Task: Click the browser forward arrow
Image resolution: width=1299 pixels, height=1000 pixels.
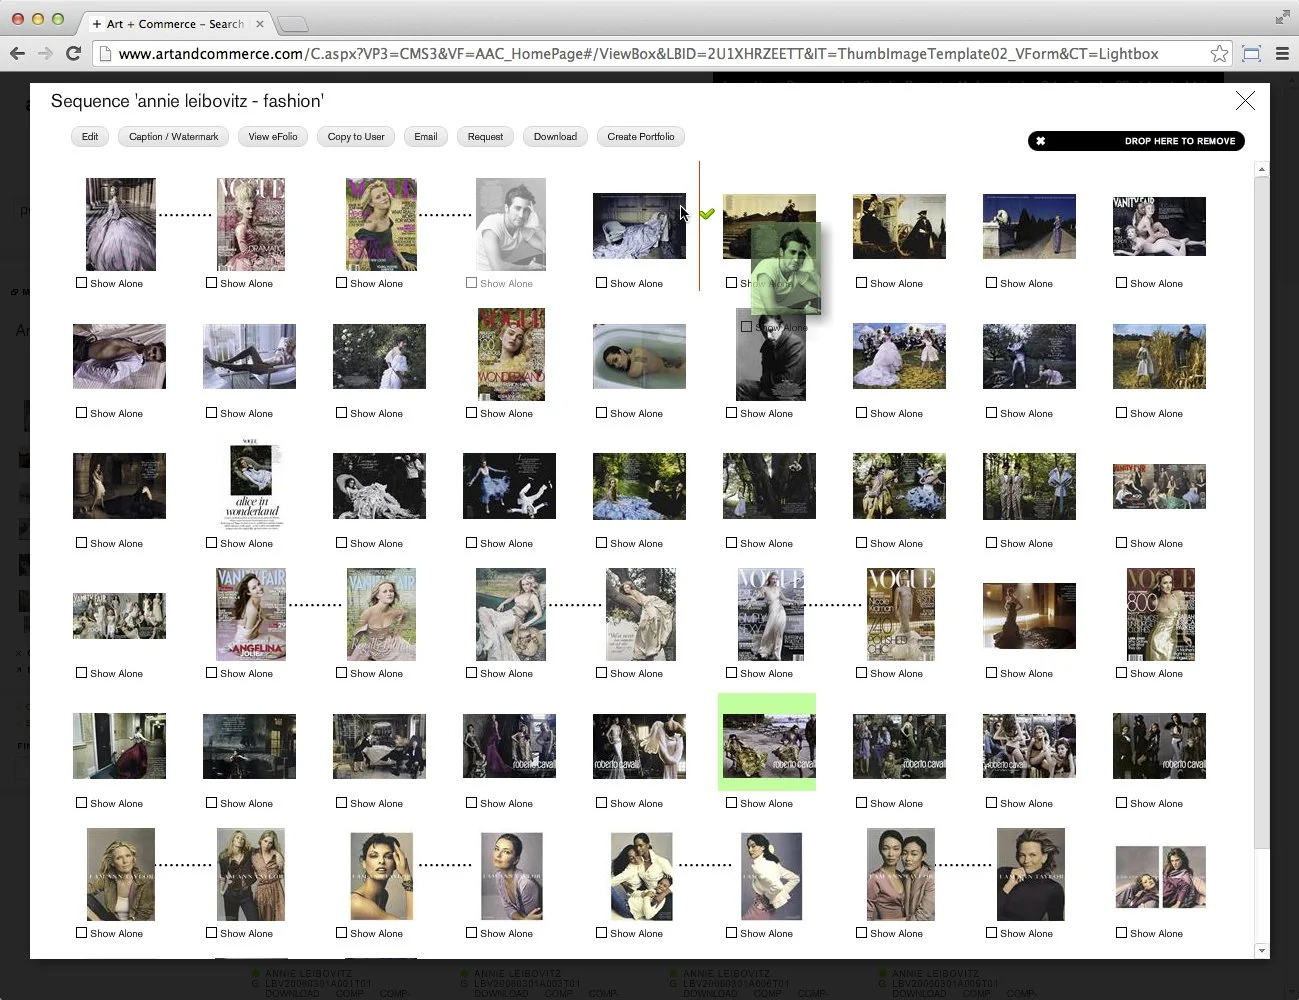Action: (x=45, y=54)
